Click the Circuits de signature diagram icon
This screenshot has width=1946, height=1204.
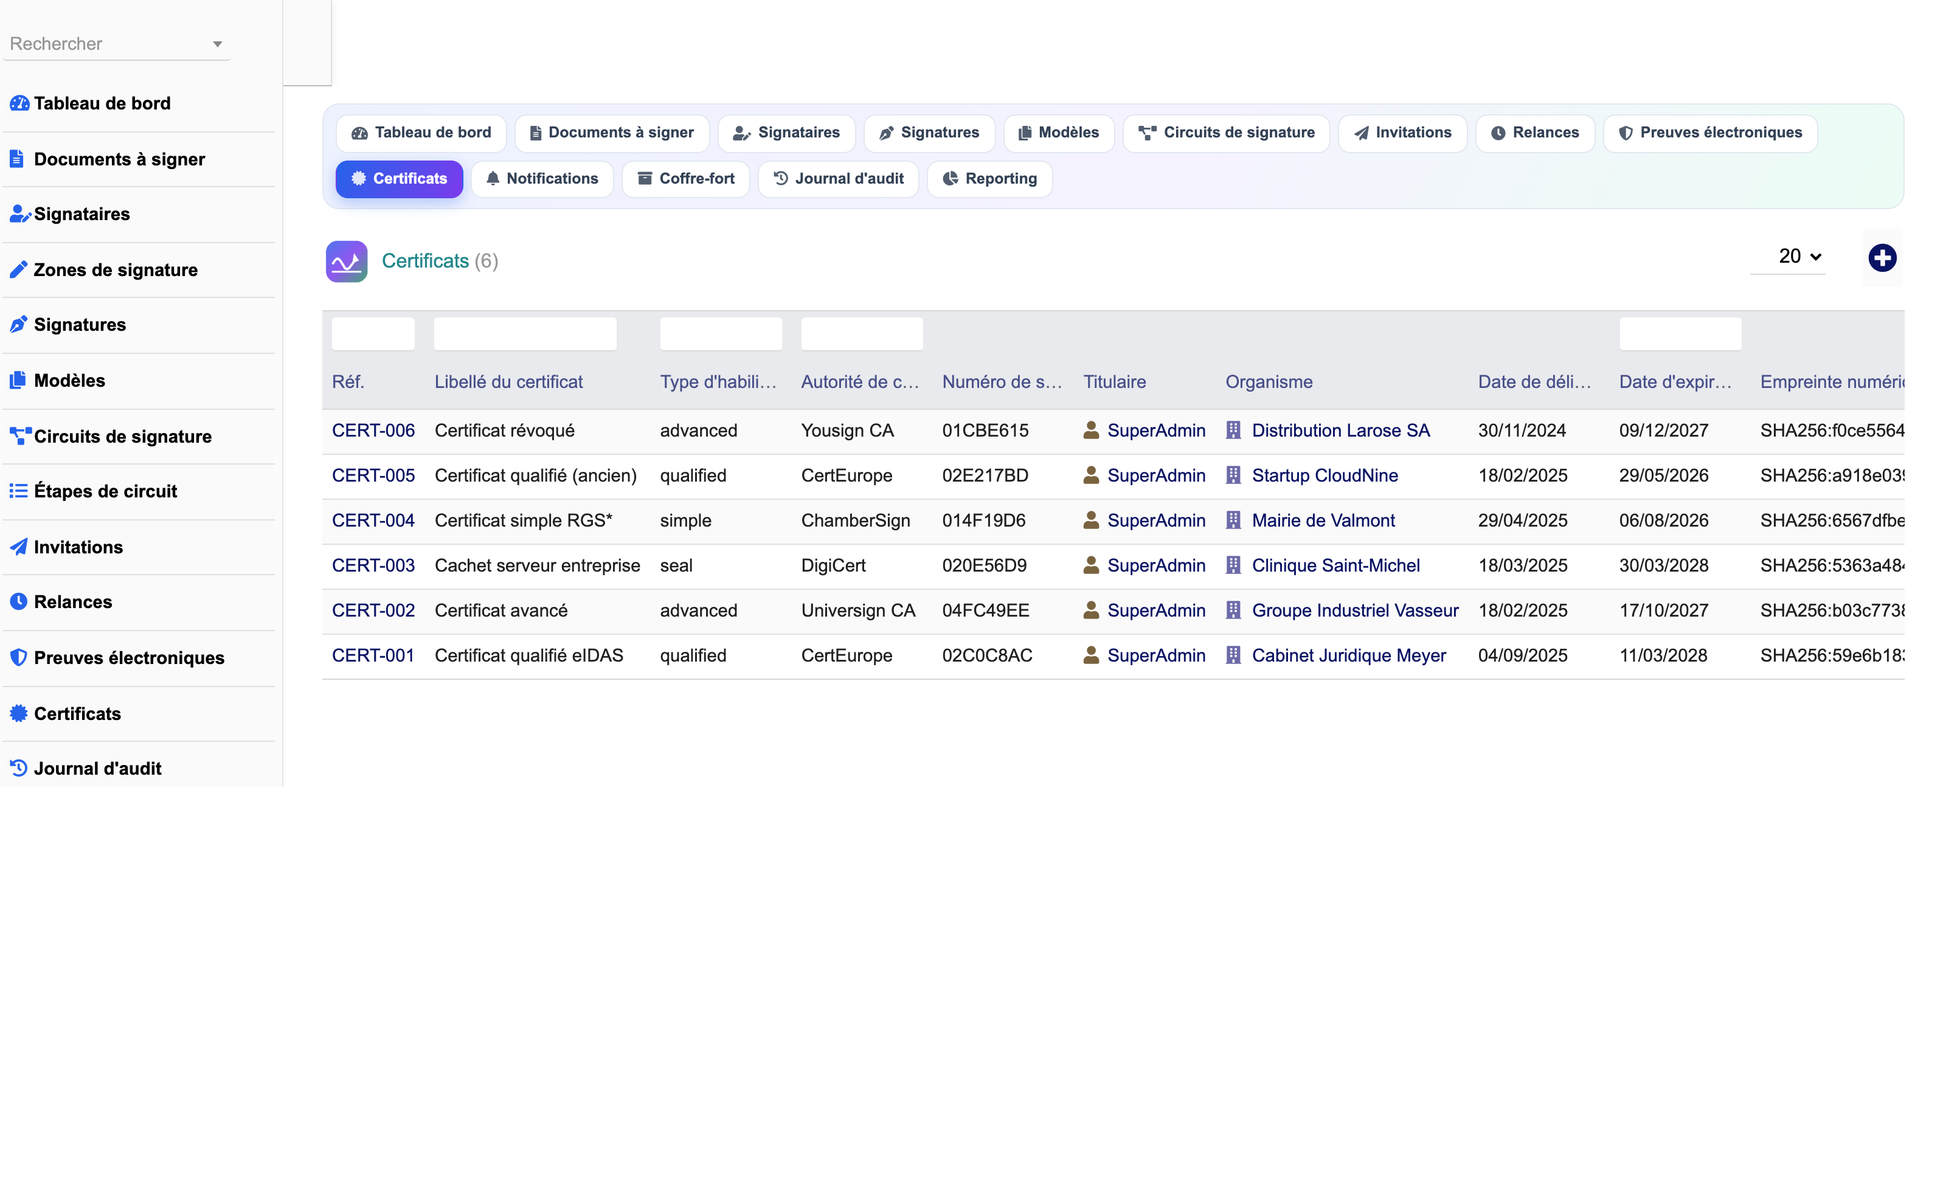pos(20,436)
